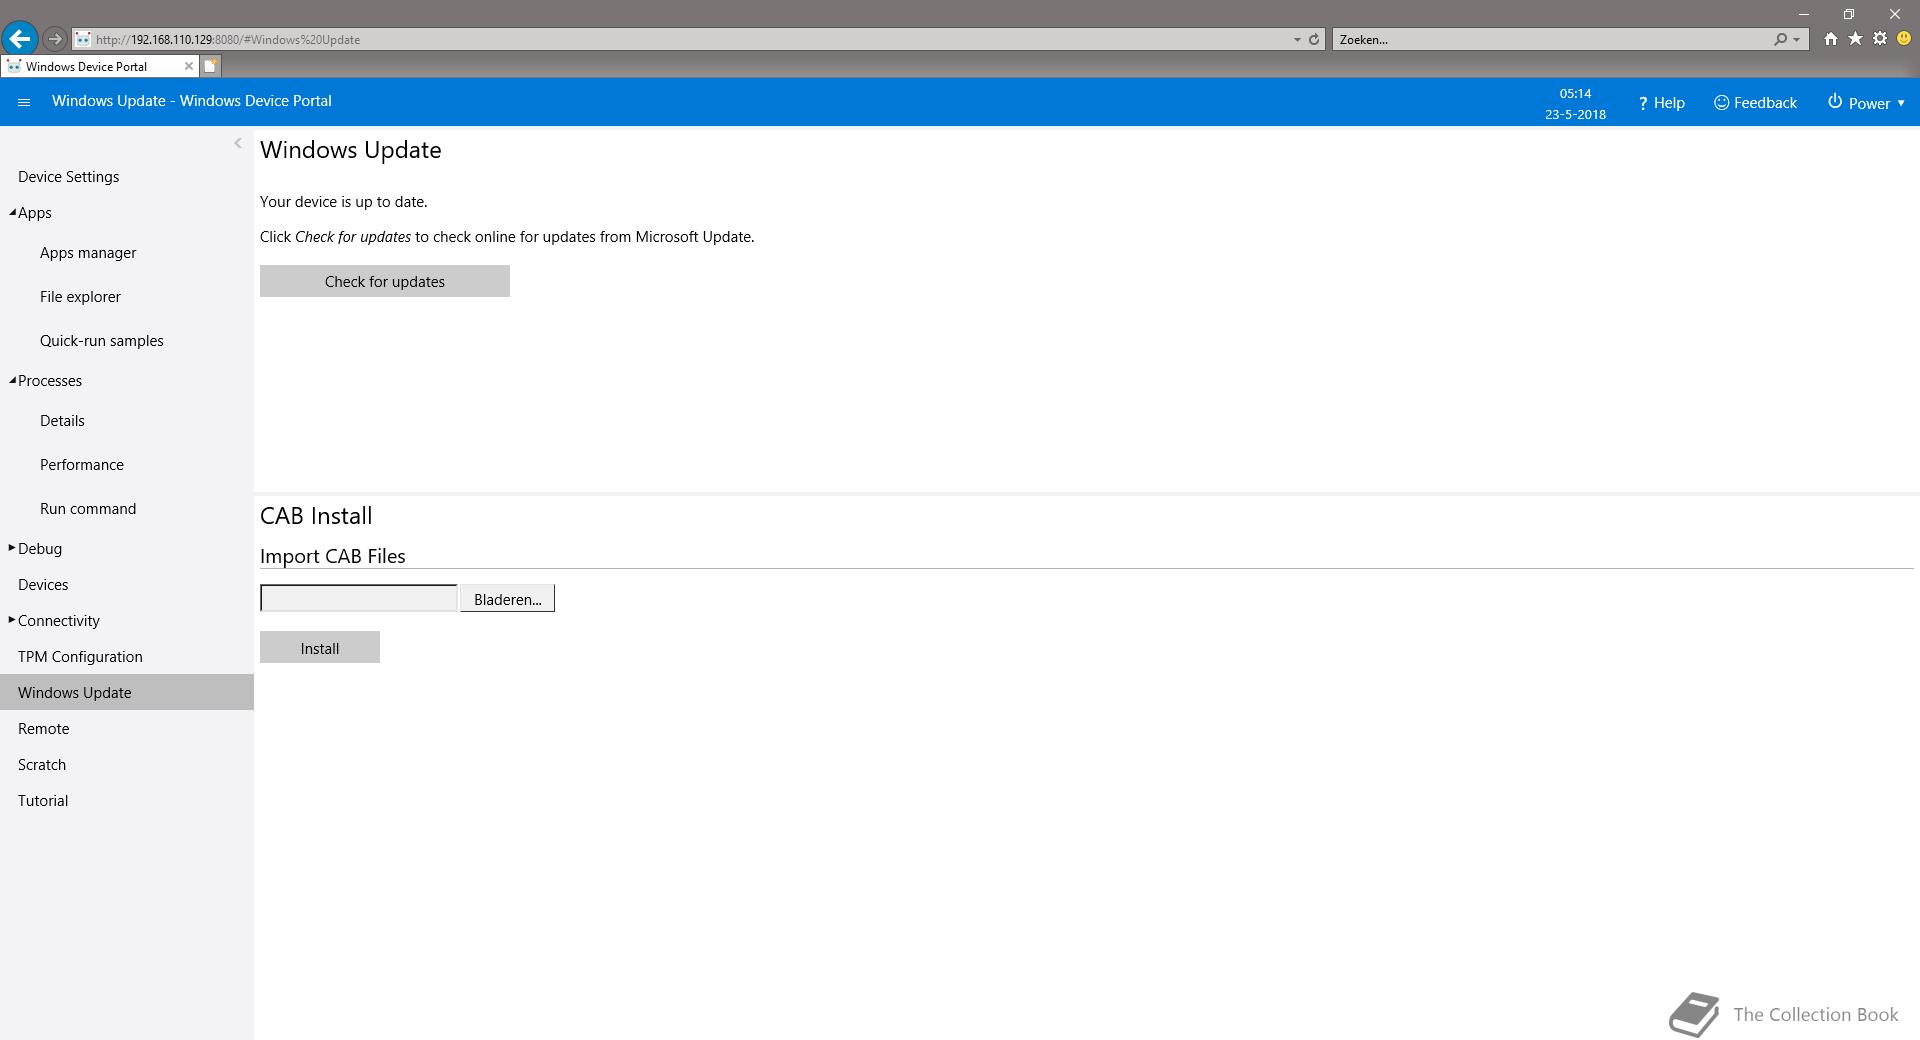This screenshot has height=1040, width=1920.
Task: Collapse the sidebar with the chevron
Action: tap(238, 143)
